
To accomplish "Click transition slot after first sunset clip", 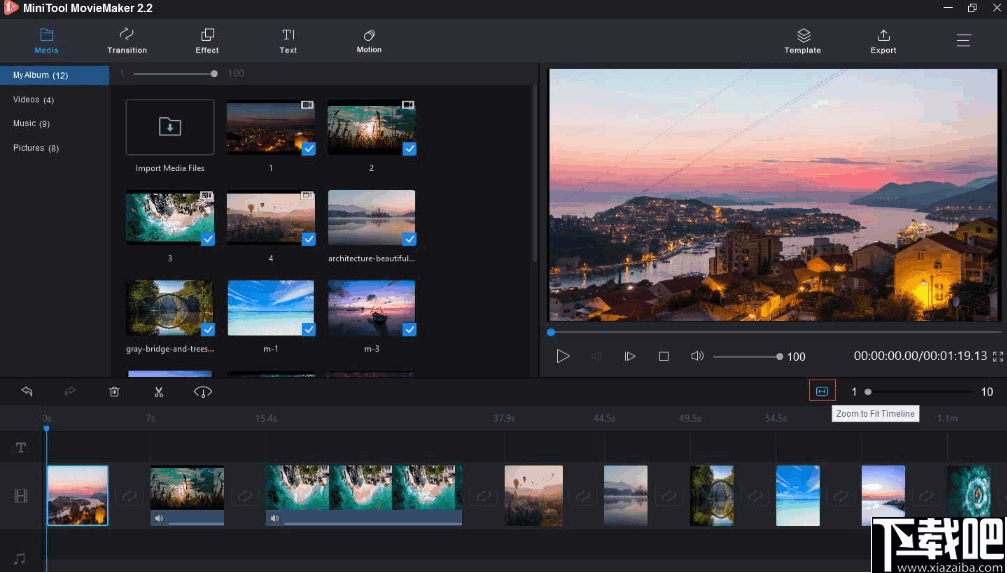I will tap(129, 495).
